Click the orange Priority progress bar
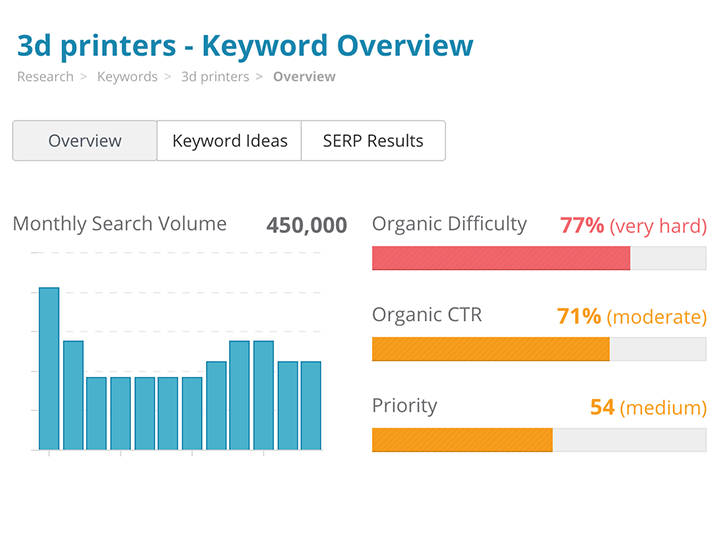Image resolution: width=720 pixels, height=540 pixels. (x=462, y=440)
